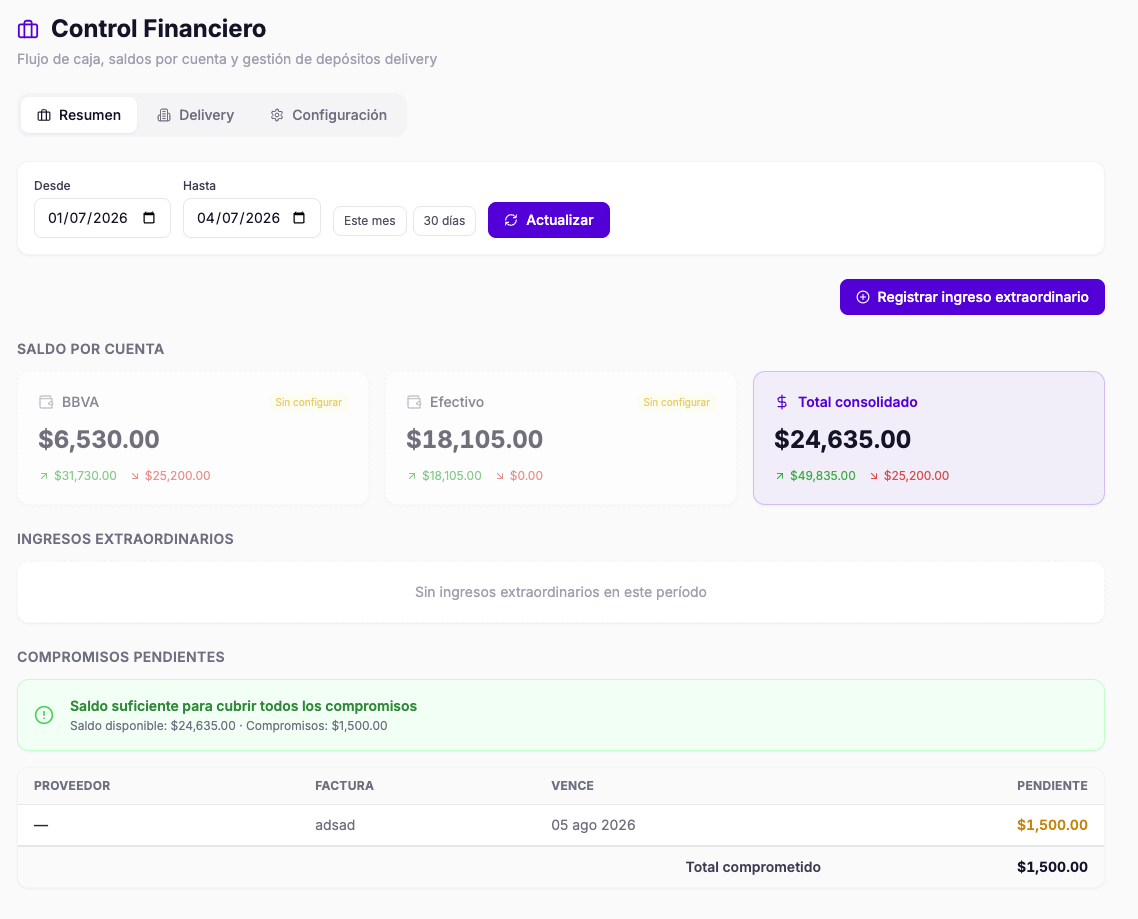Screen dimensions: 1138x919
Task: Click the wallet icon on Efectivo card
Action: (x=414, y=402)
